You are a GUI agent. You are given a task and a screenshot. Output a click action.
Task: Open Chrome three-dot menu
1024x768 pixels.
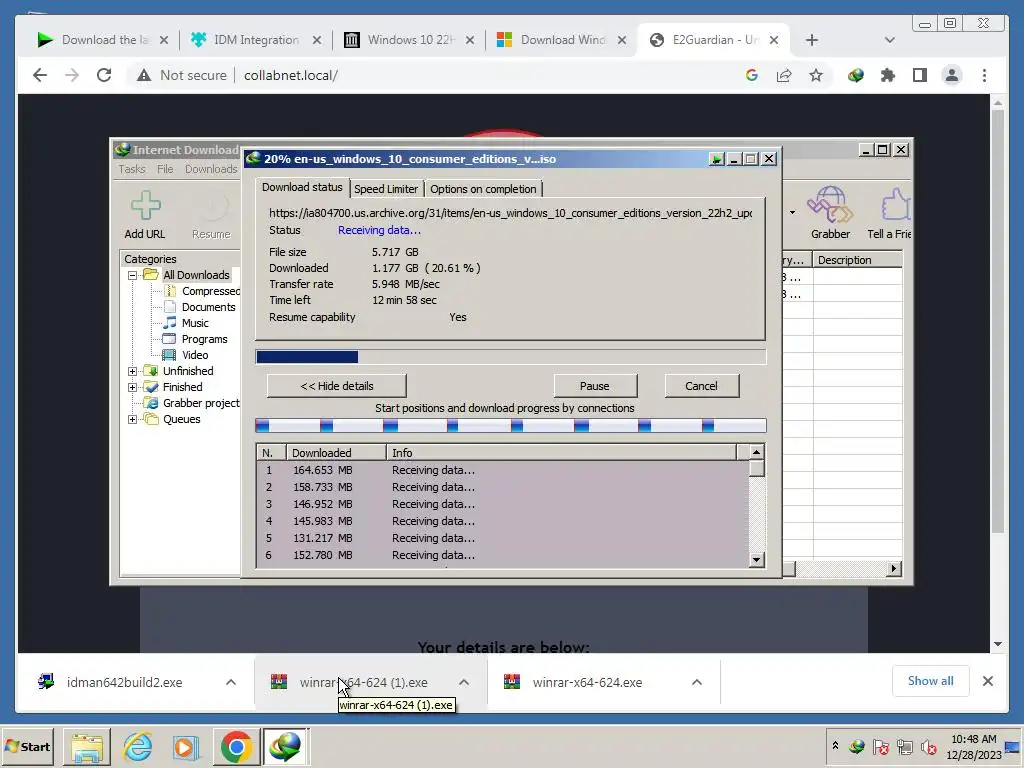pyautogui.click(x=984, y=75)
